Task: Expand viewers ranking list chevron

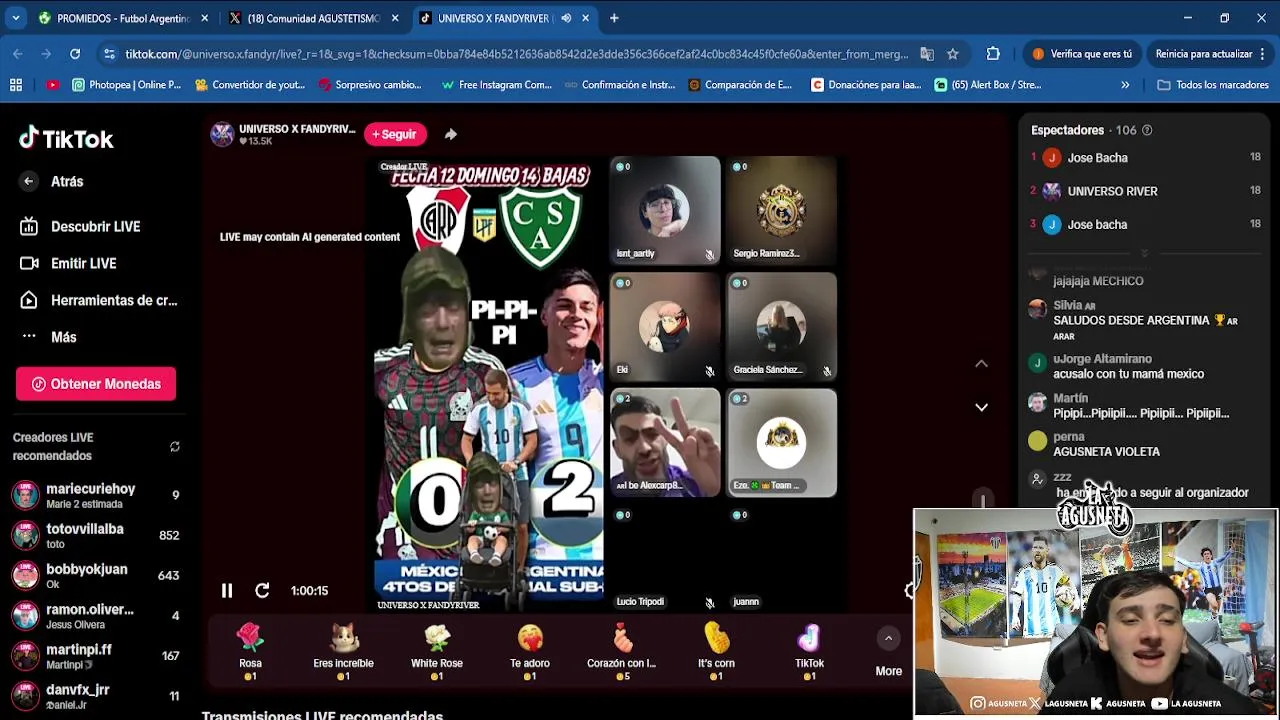Action: coord(1145,254)
